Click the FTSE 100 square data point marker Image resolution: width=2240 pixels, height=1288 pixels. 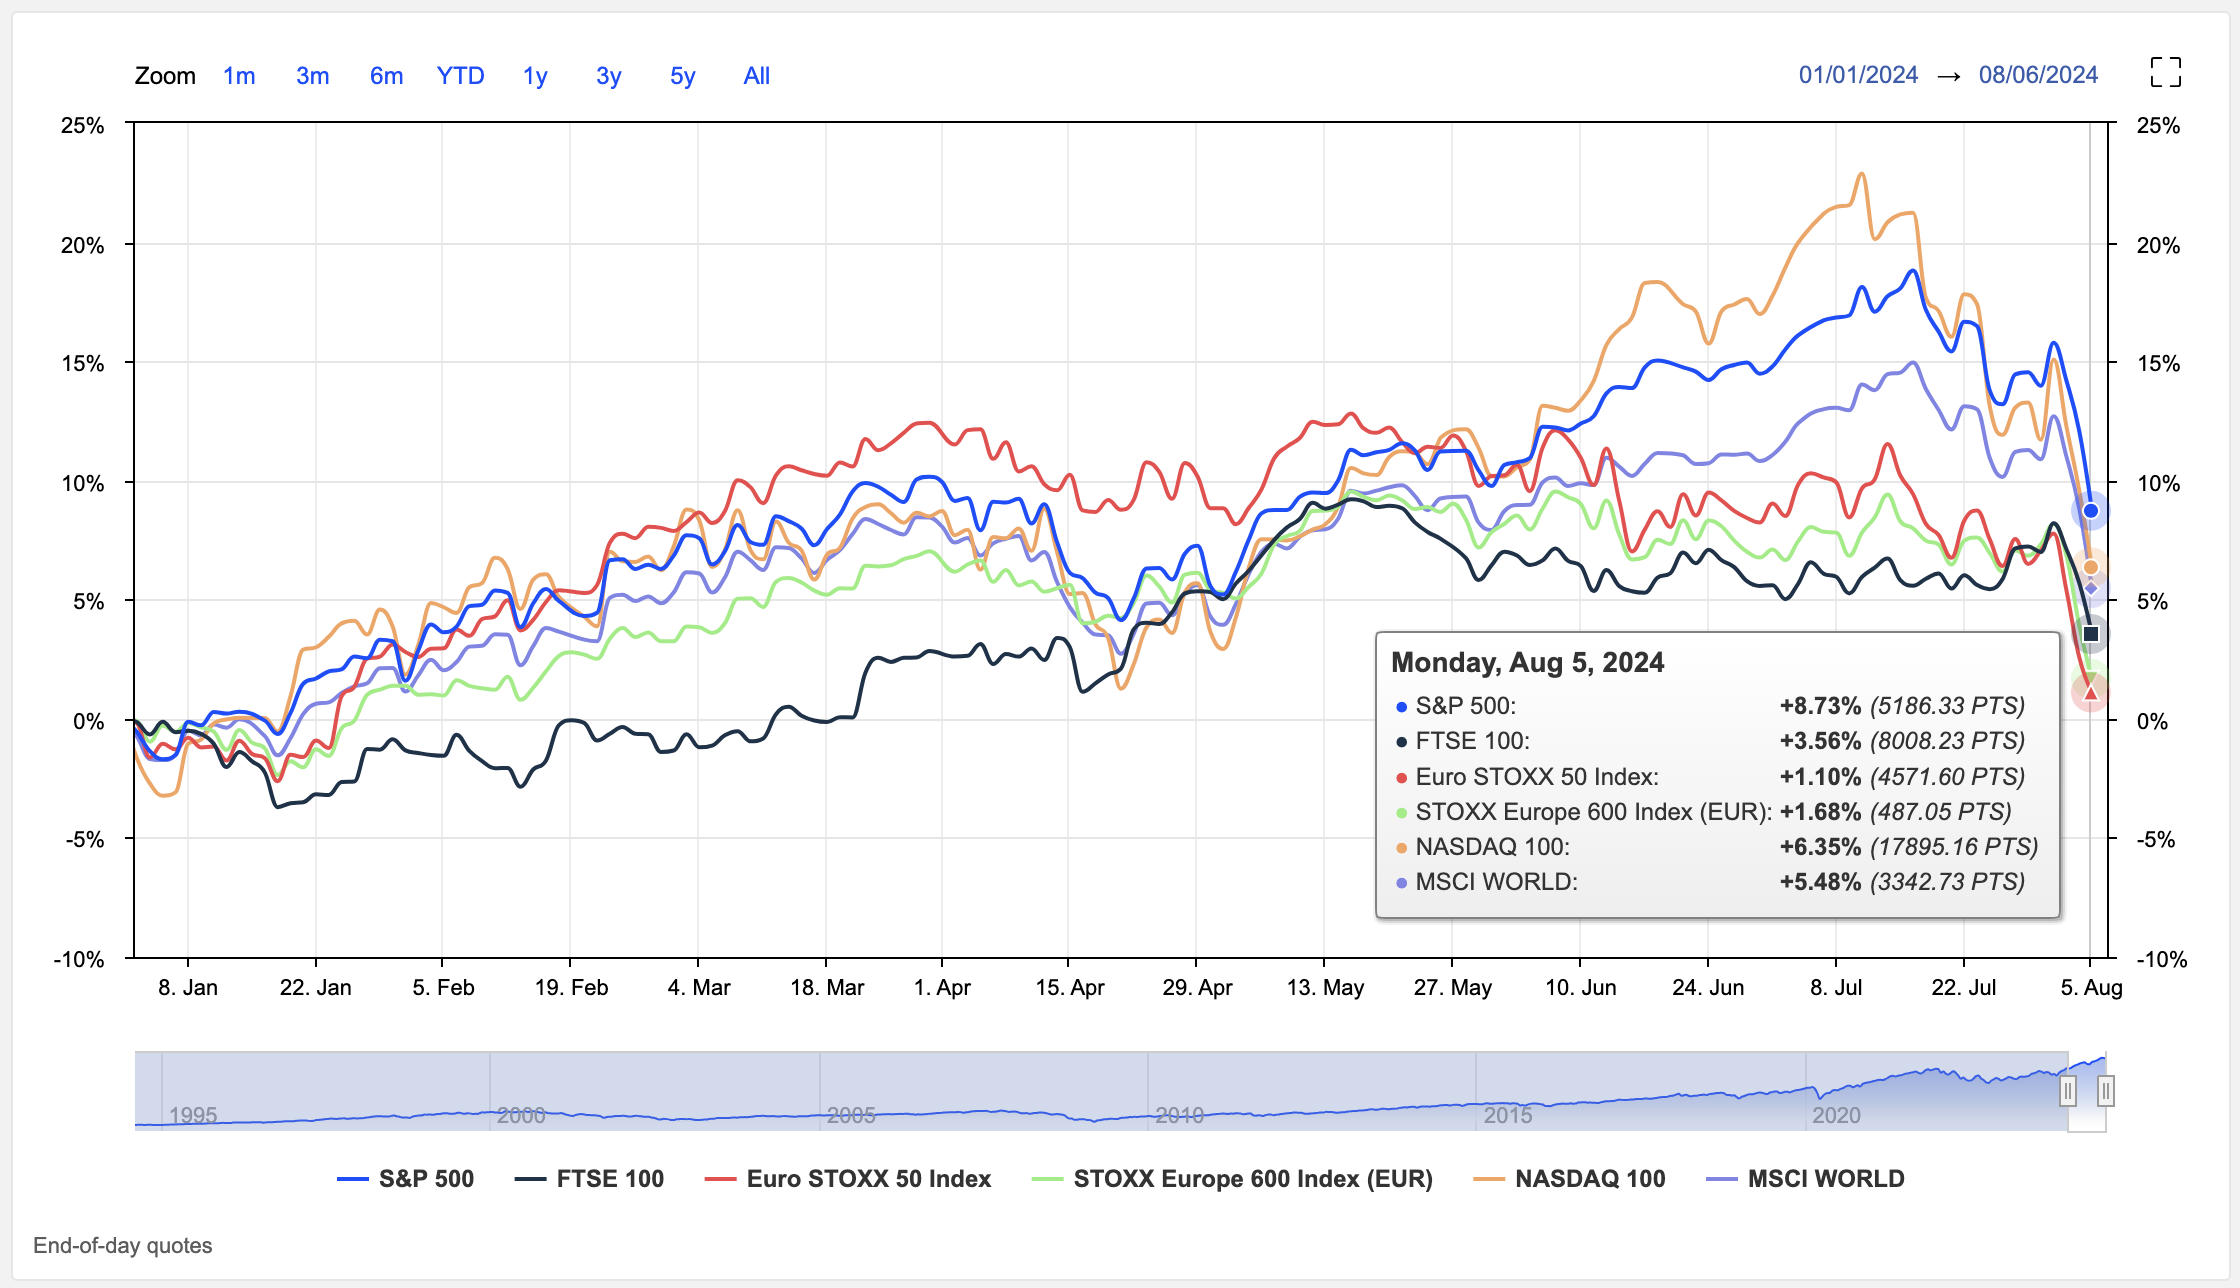point(2091,633)
